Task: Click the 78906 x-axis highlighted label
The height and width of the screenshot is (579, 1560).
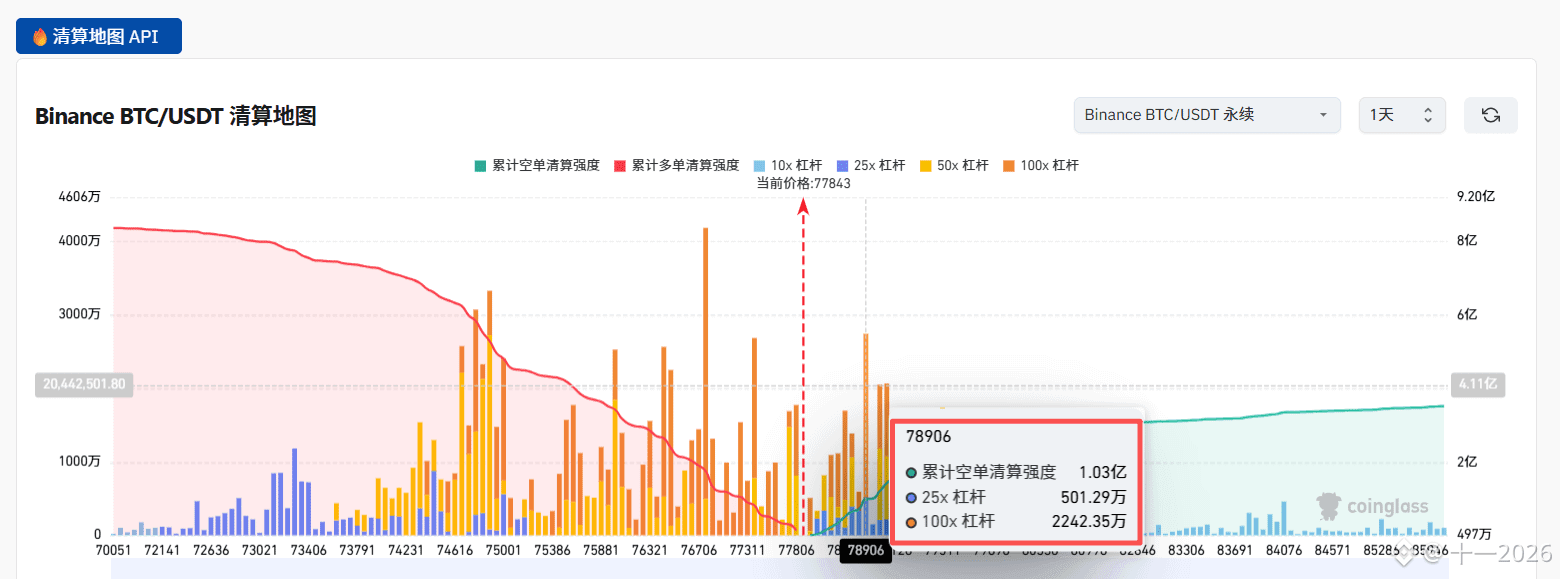Action: tap(866, 550)
